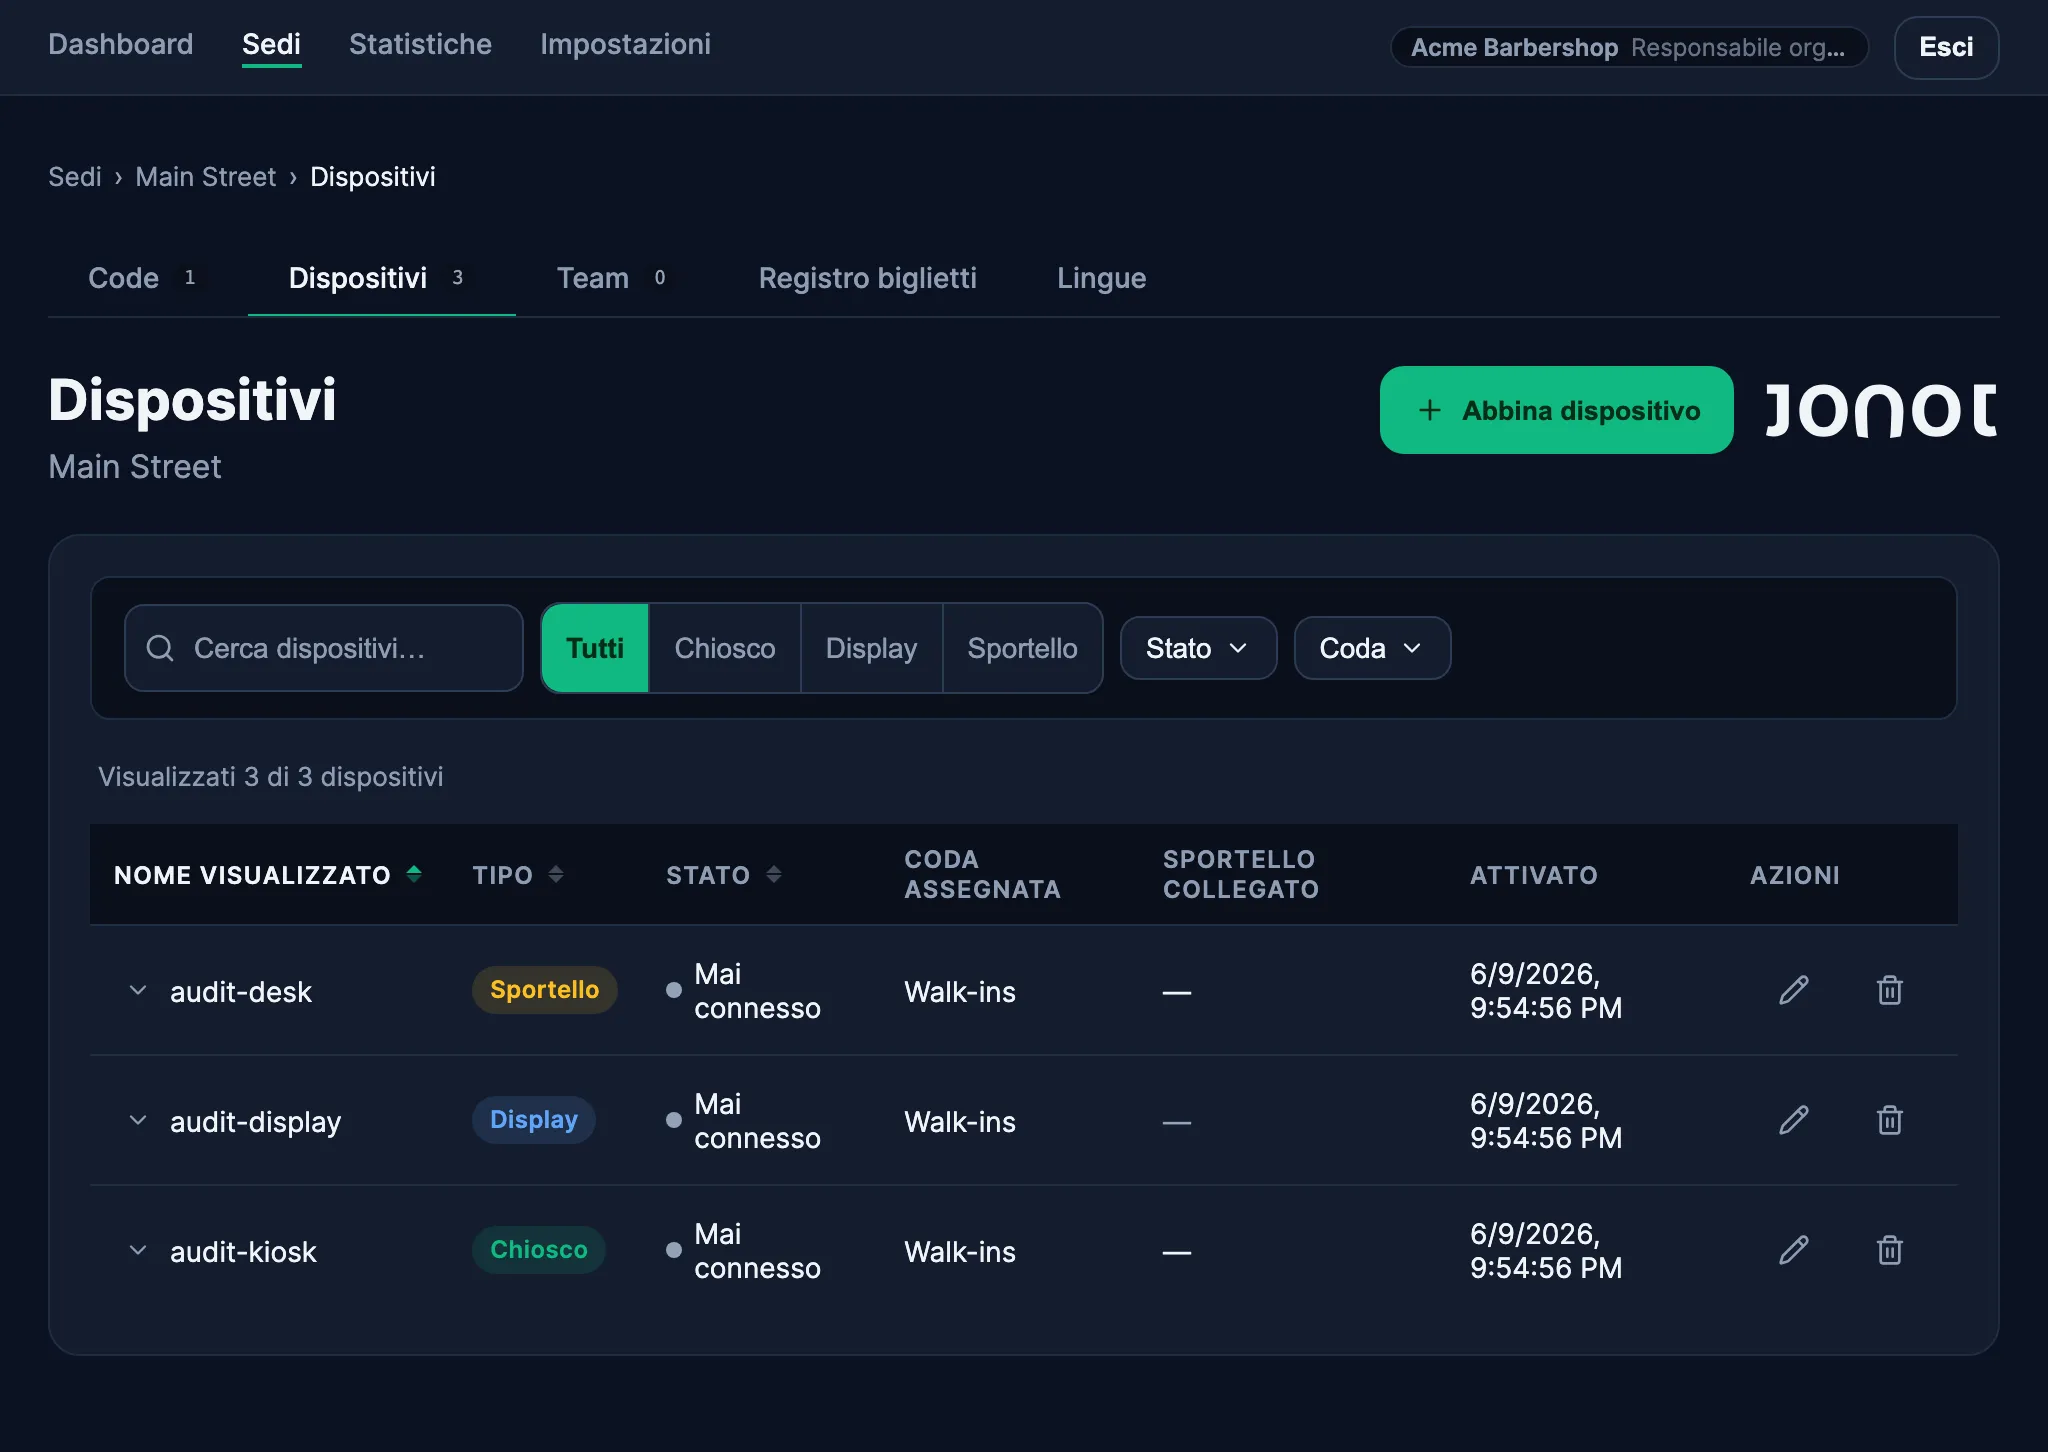Open the Stato filter dropdown
Image resolution: width=2048 pixels, height=1452 pixels.
(1198, 648)
